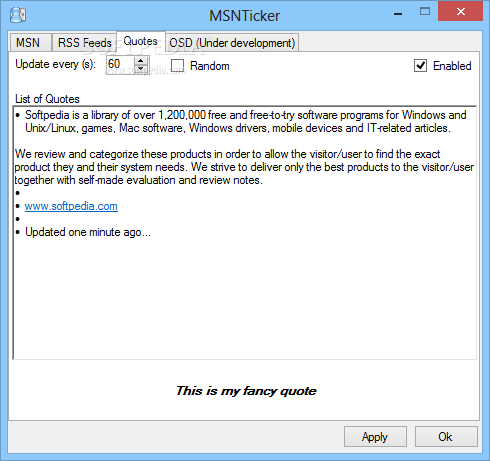Switch to the MSN tab
This screenshot has height=461, width=490.
[x=30, y=43]
